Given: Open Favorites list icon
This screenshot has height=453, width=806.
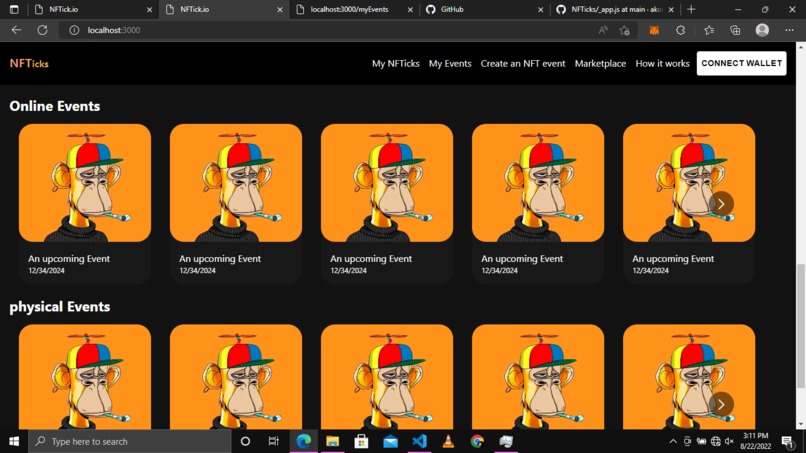Looking at the screenshot, I should pos(709,30).
